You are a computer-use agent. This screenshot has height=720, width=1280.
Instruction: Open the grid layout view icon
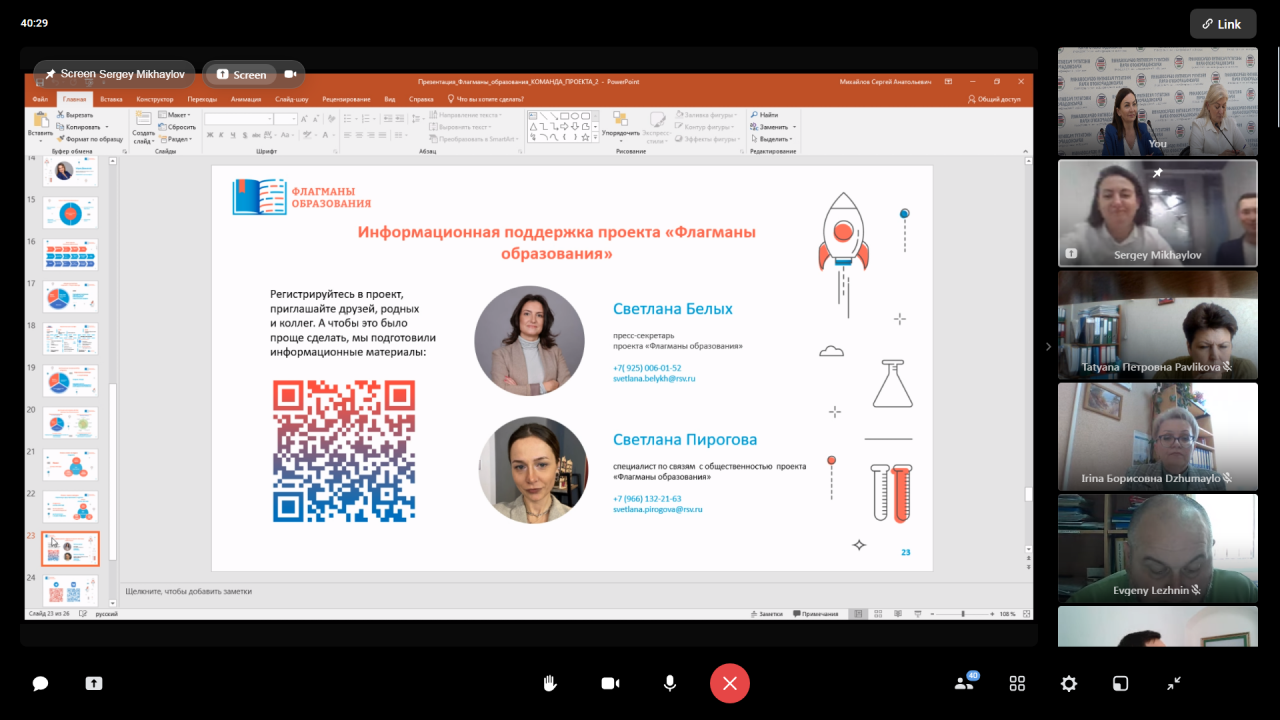pos(1017,684)
